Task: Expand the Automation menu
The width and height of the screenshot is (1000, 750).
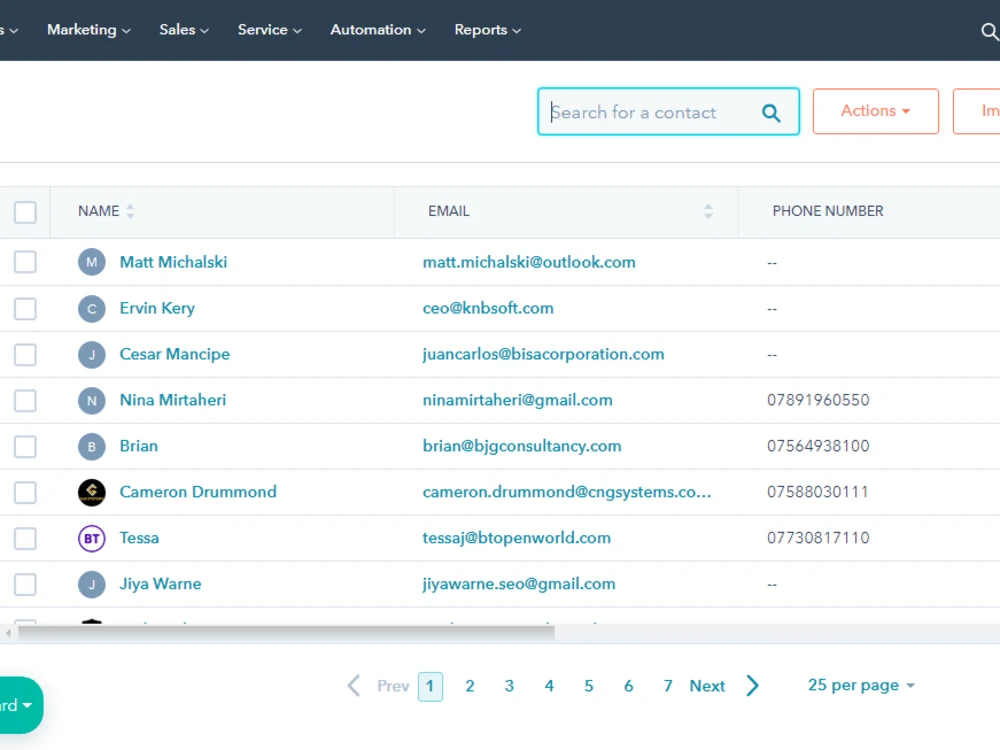Action: pyautogui.click(x=378, y=30)
